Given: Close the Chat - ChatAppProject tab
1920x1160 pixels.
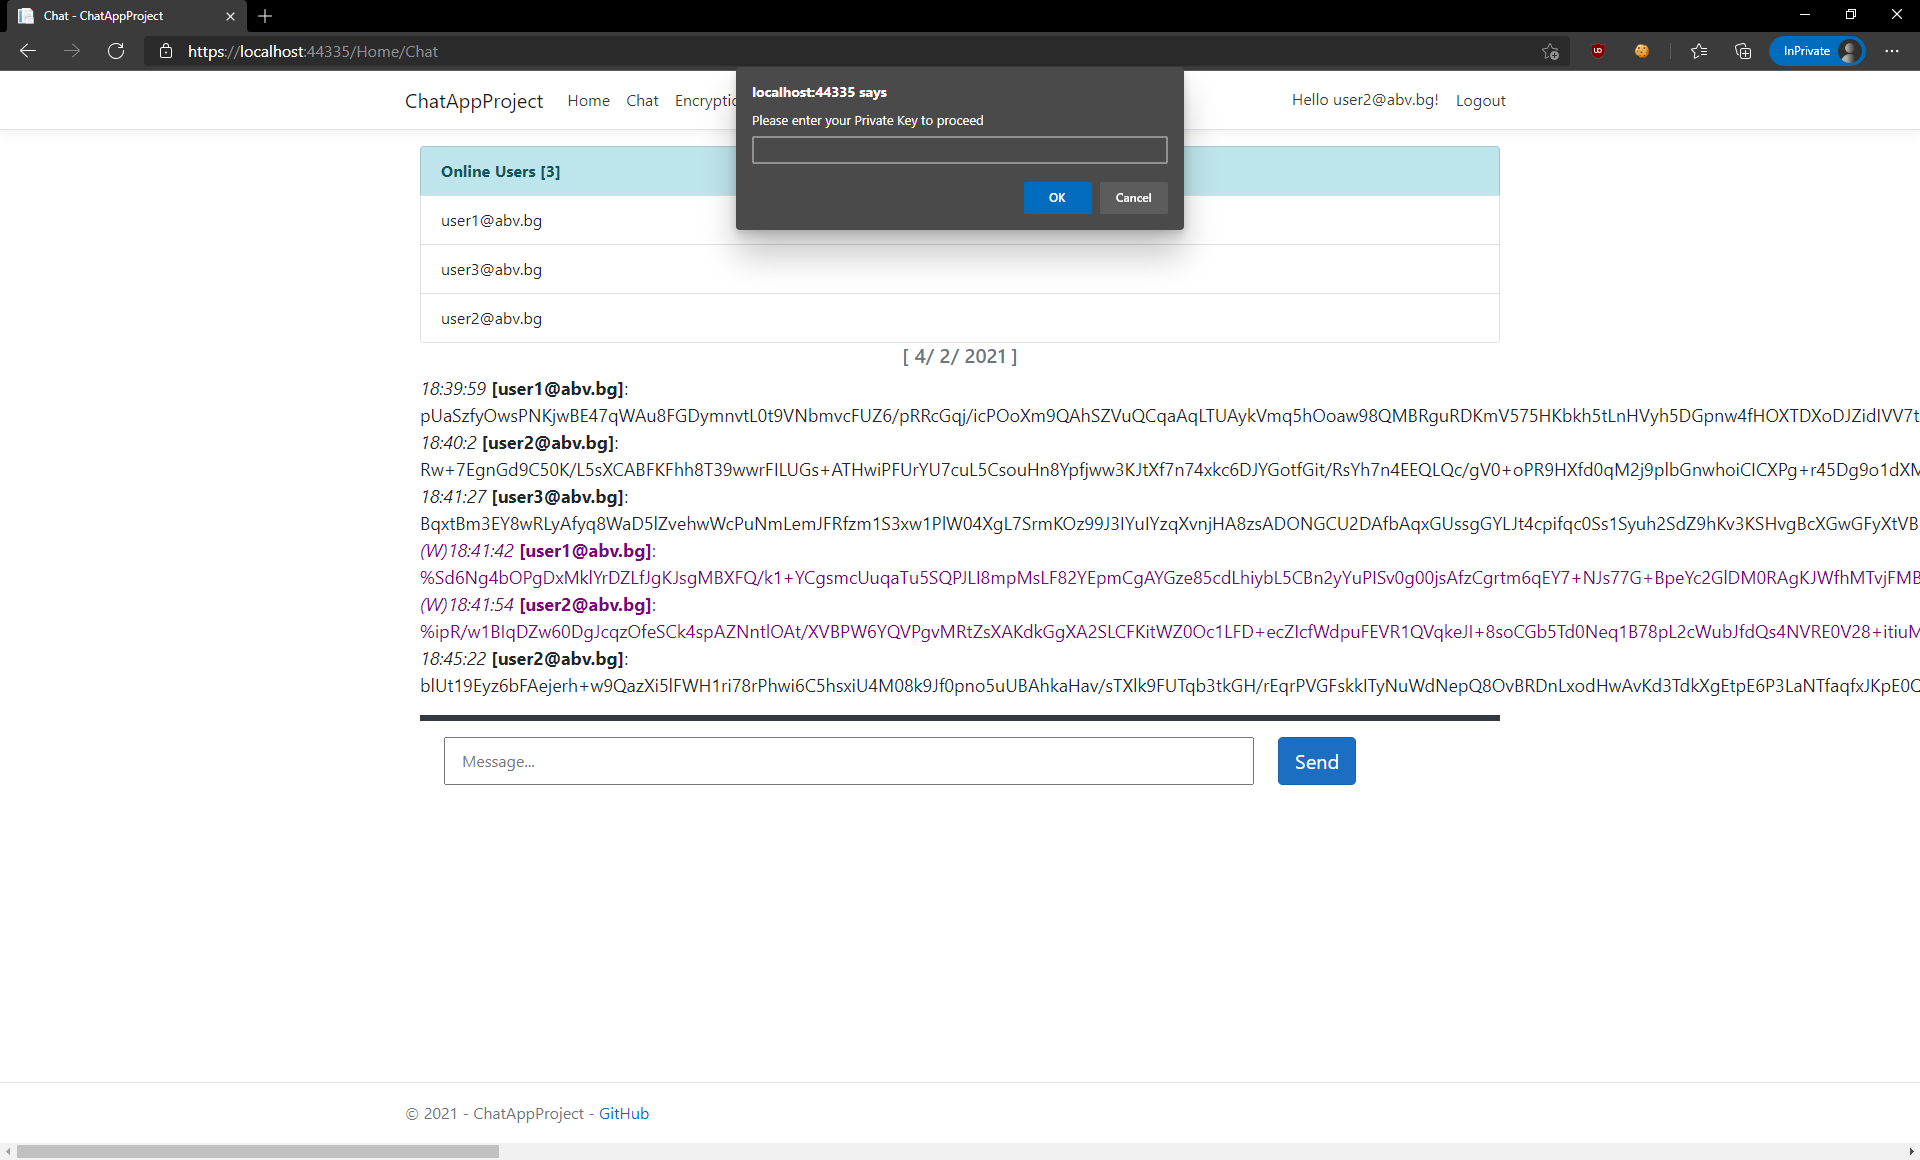Looking at the screenshot, I should pos(230,16).
